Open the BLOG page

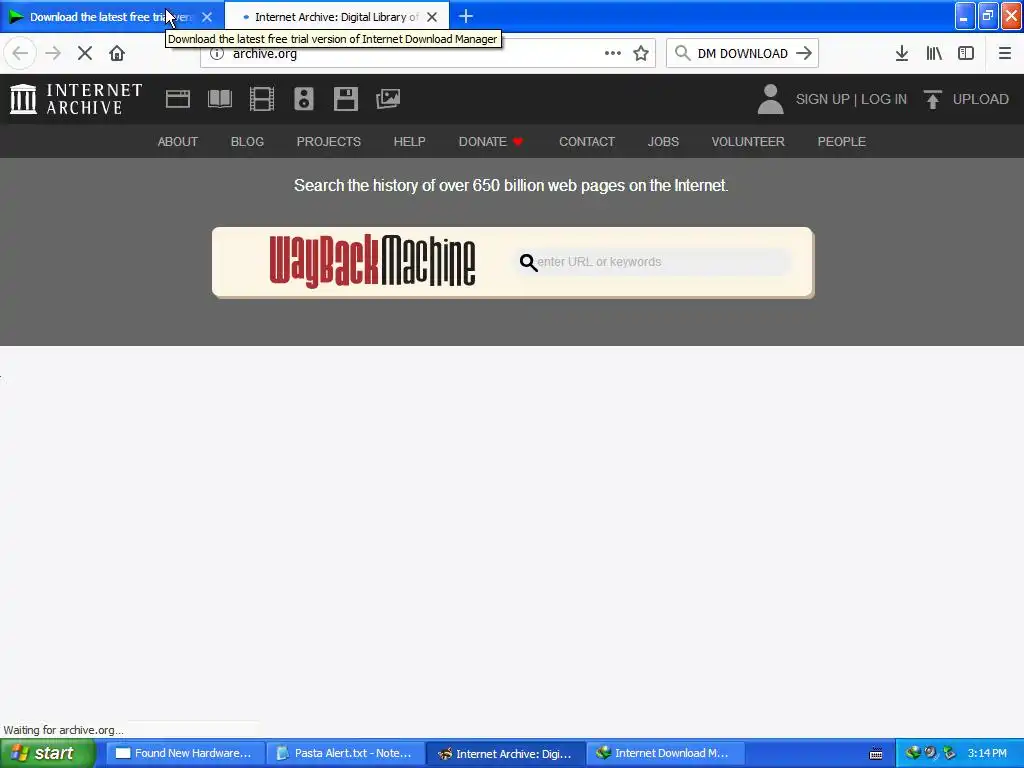[248, 142]
